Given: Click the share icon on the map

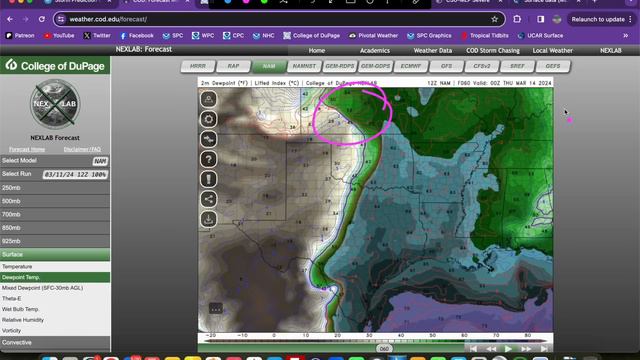Looking at the screenshot, I should coord(209,199).
